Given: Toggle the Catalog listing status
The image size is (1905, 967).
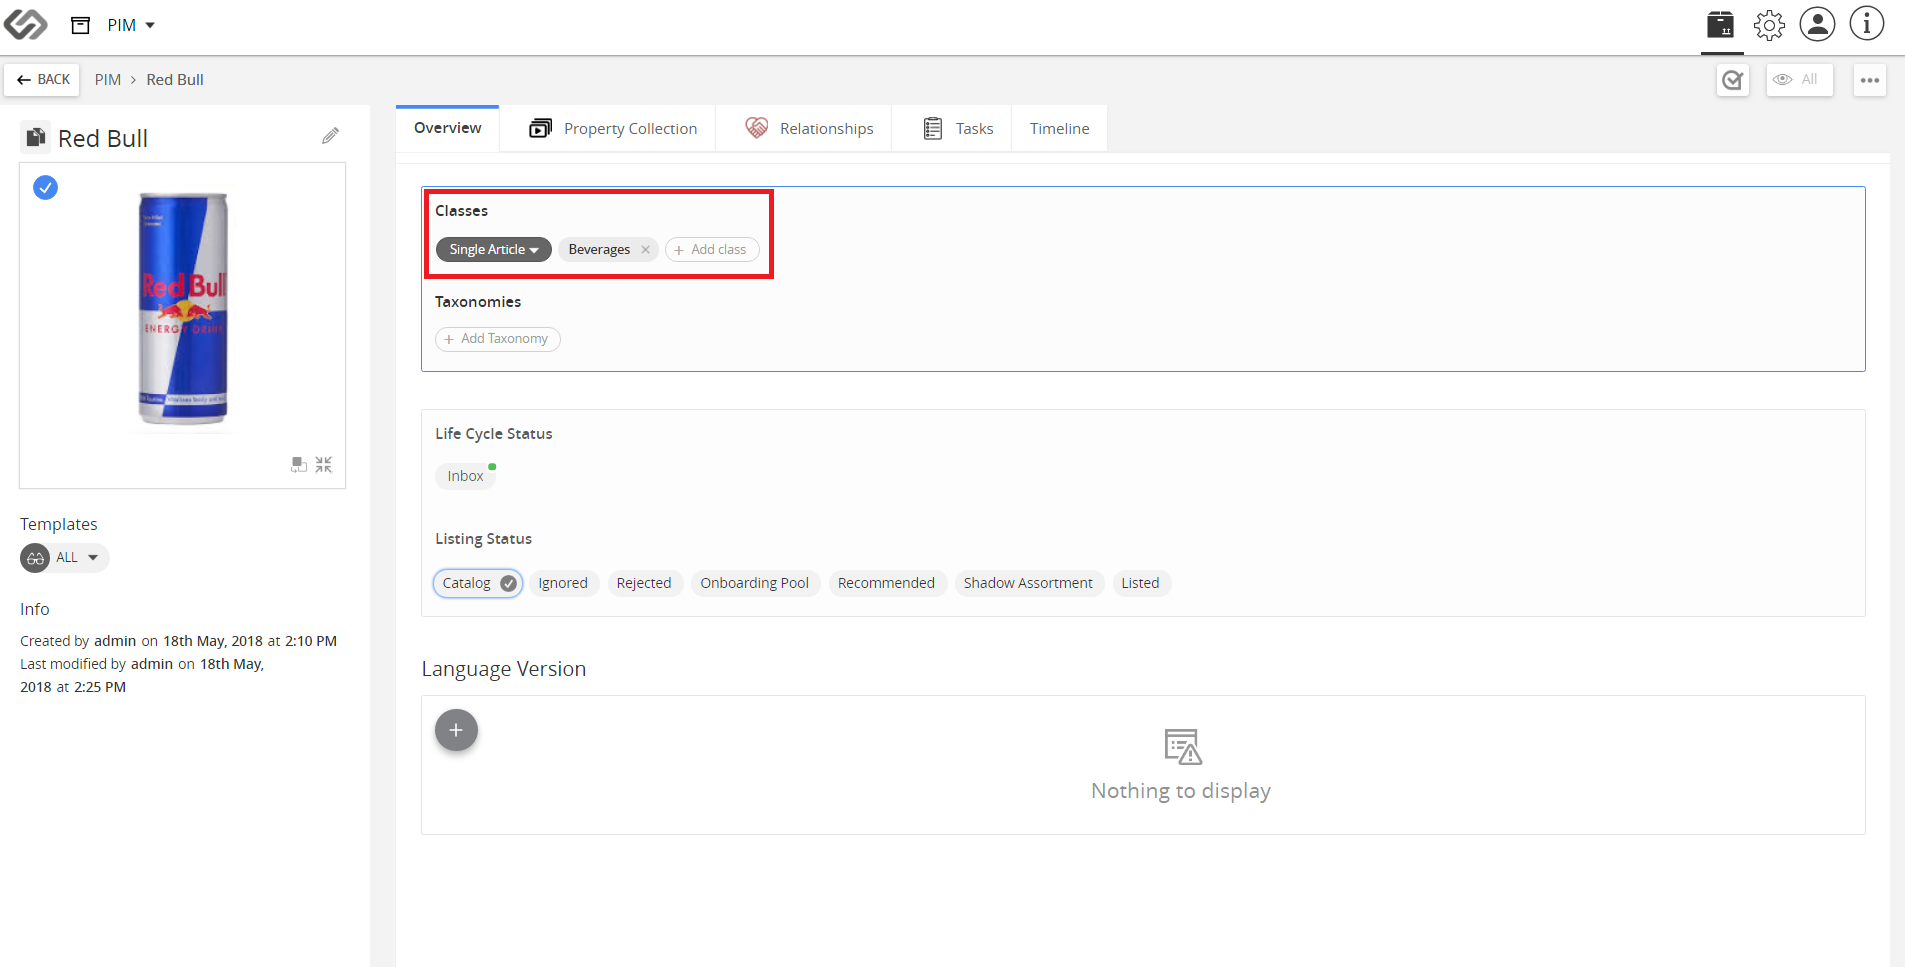Looking at the screenshot, I should pos(479,583).
